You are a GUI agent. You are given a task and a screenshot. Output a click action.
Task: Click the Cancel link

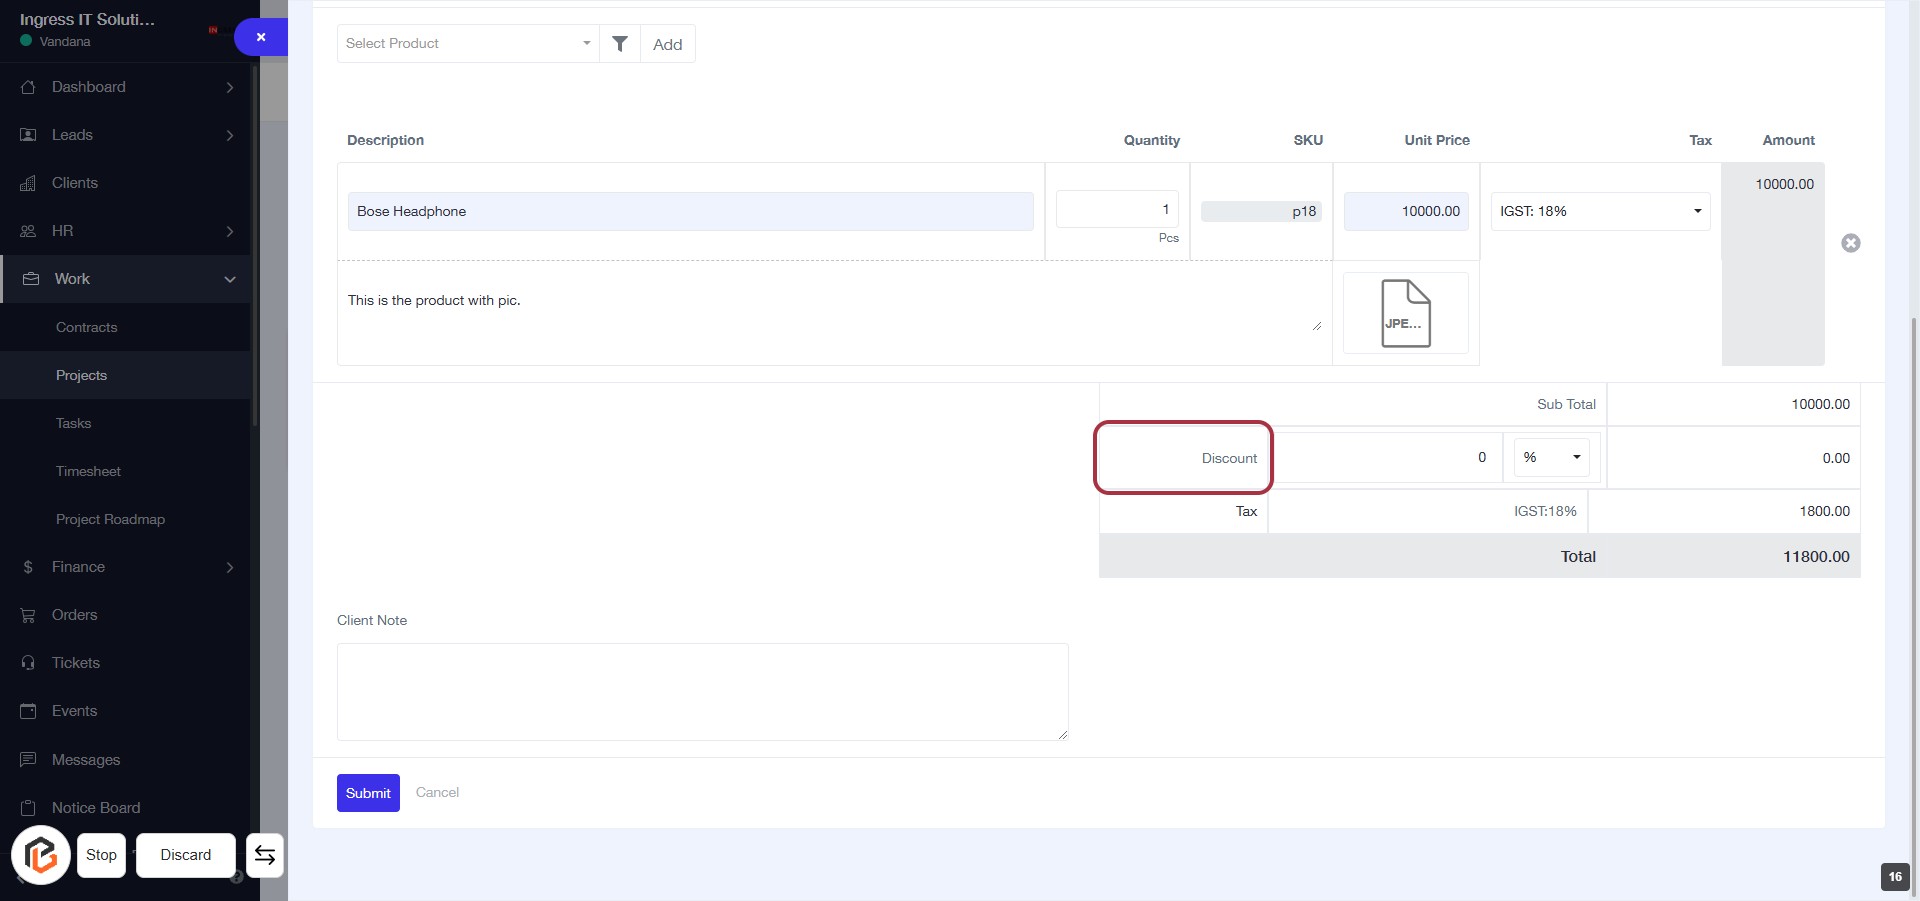click(437, 792)
